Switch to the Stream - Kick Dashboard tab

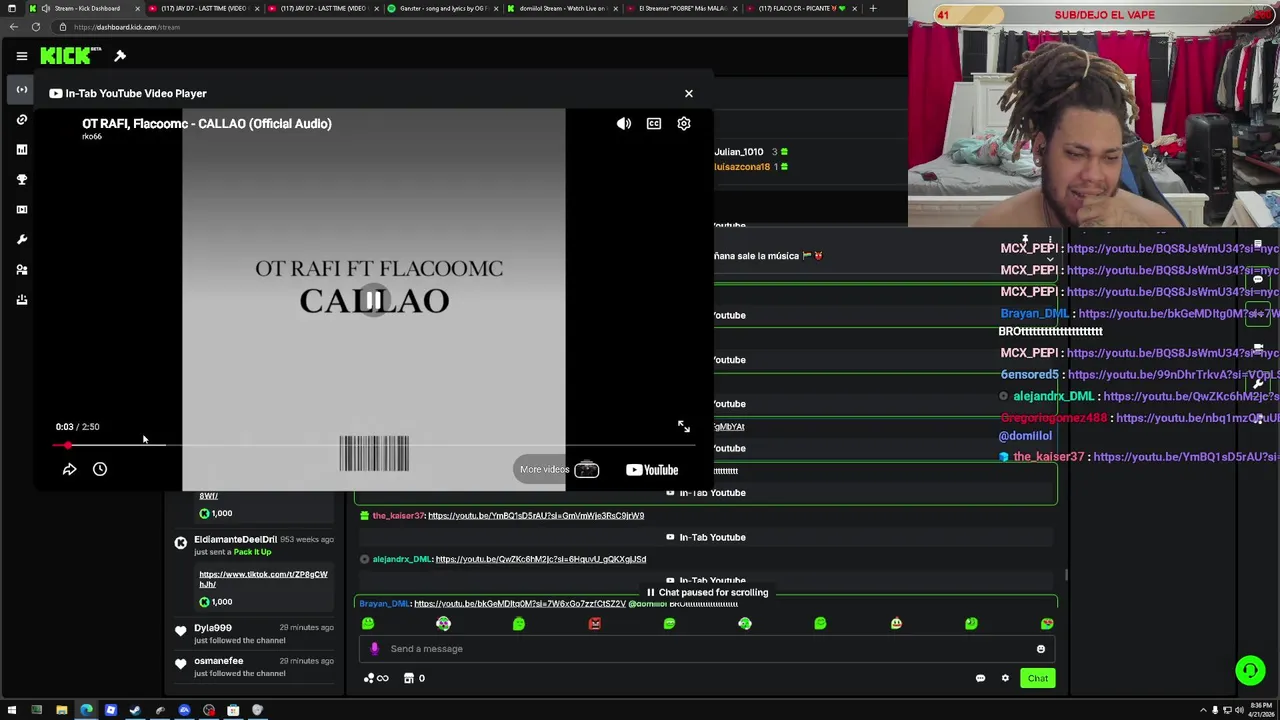85,8
